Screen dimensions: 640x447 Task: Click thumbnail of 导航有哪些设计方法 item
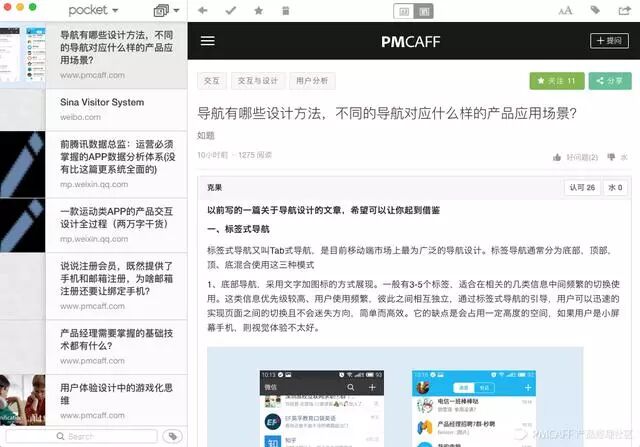[x=23, y=54]
